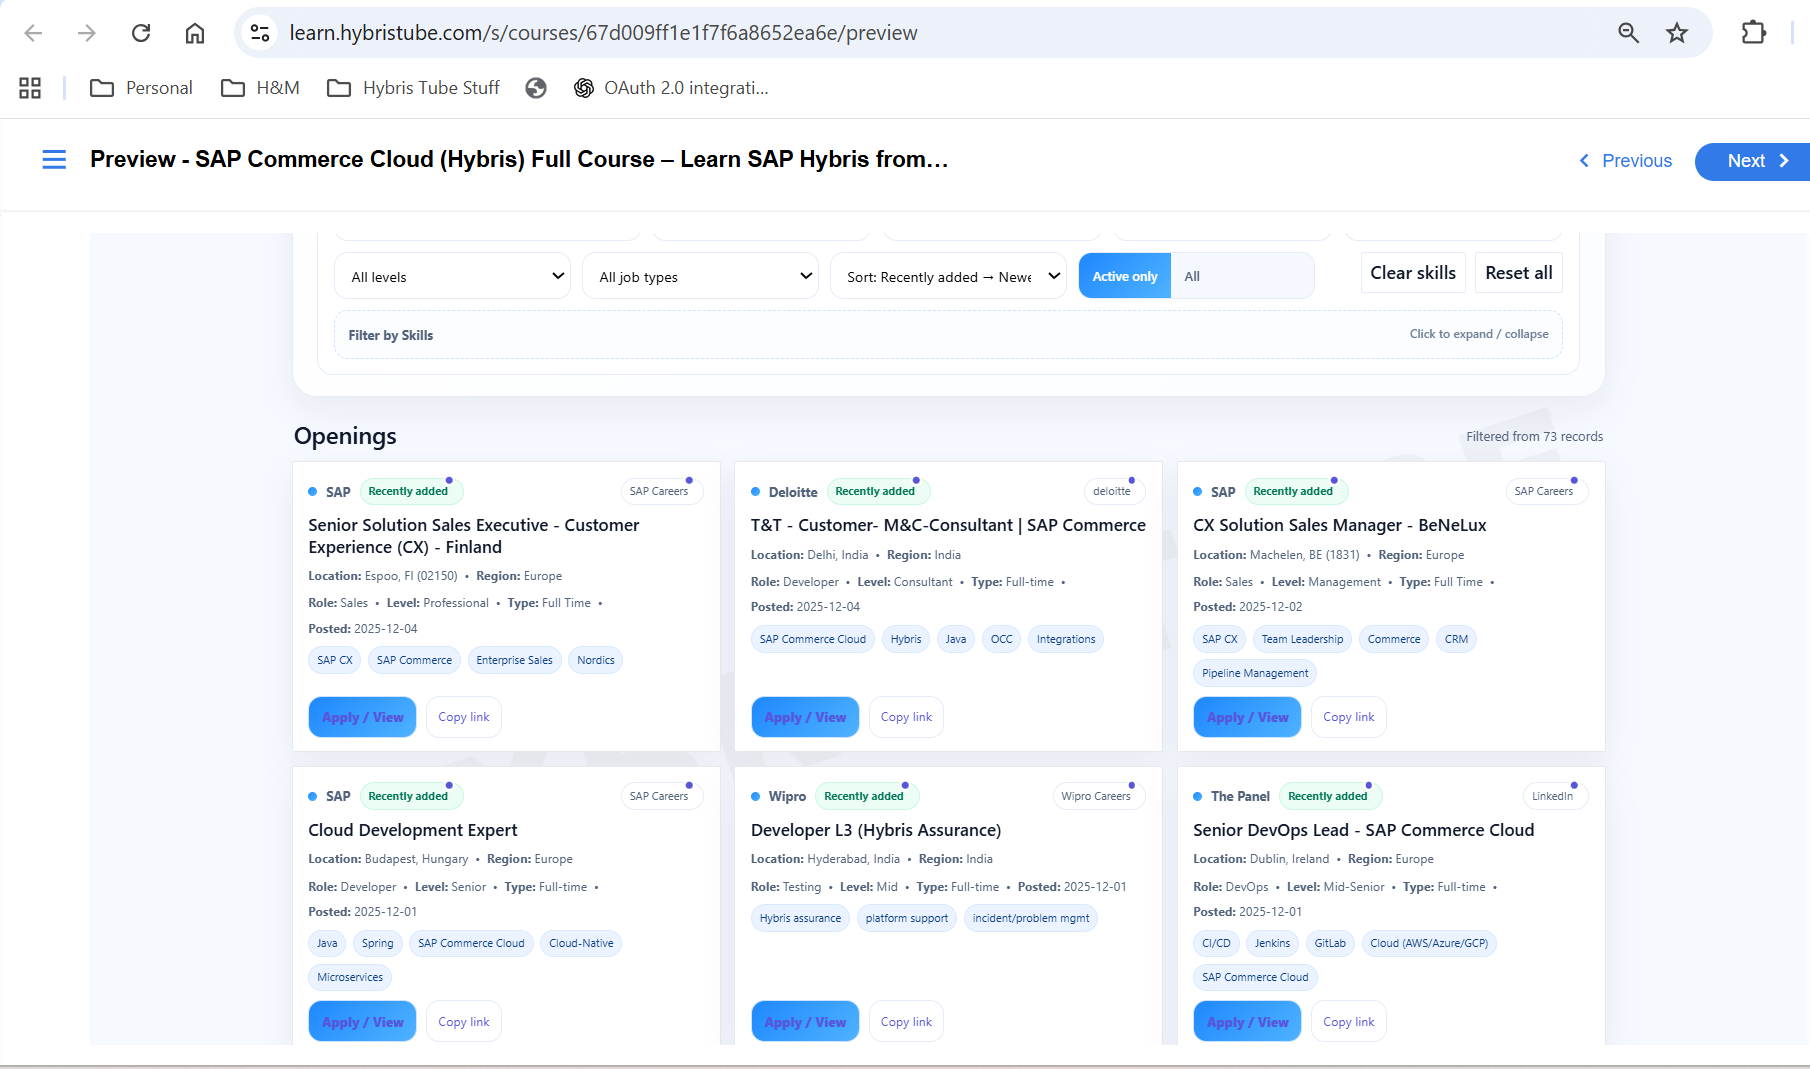The image size is (1810, 1069).
Task: Expand the All levels dropdown
Action: coord(452,276)
